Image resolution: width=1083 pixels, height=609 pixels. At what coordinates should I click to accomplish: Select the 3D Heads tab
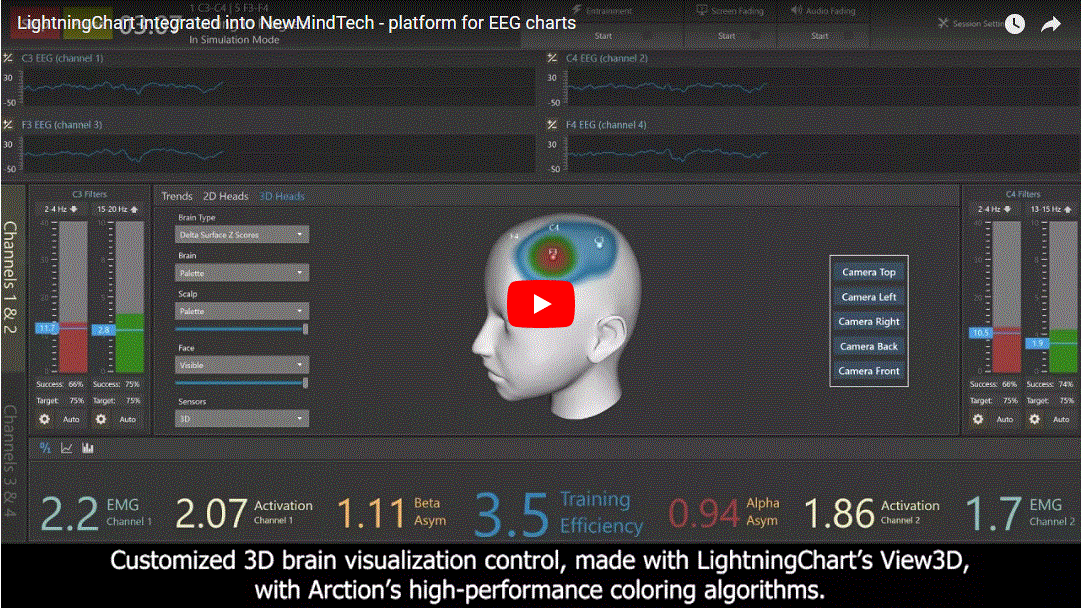pyautogui.click(x=282, y=196)
